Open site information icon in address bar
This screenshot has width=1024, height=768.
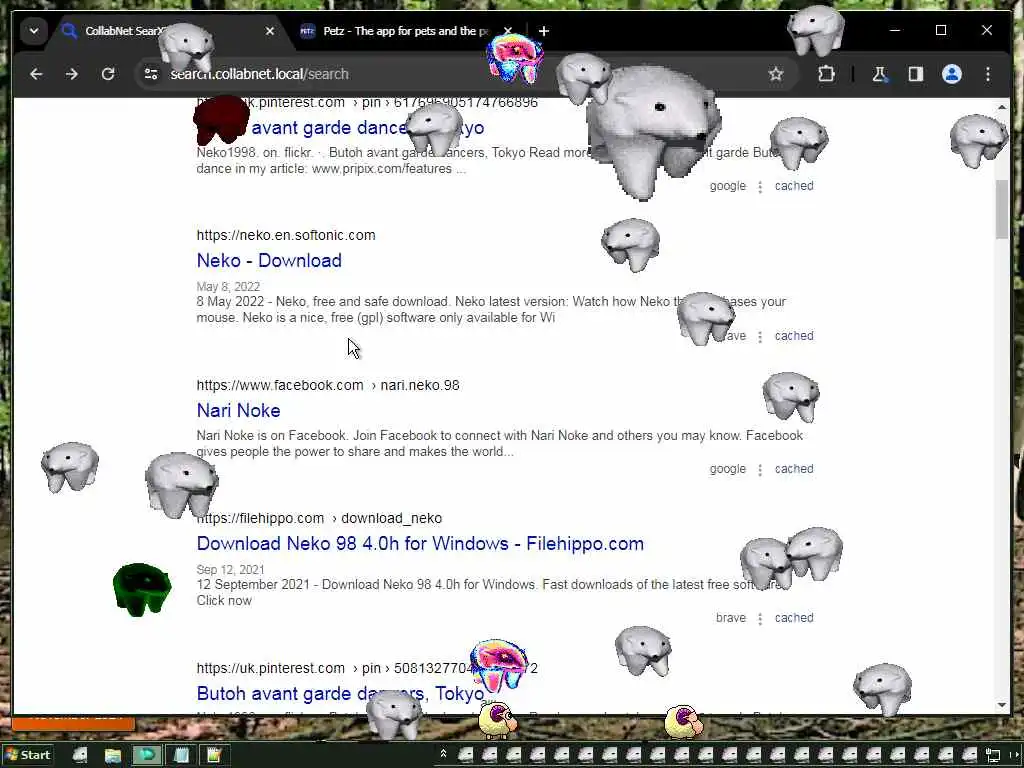[x=151, y=74]
